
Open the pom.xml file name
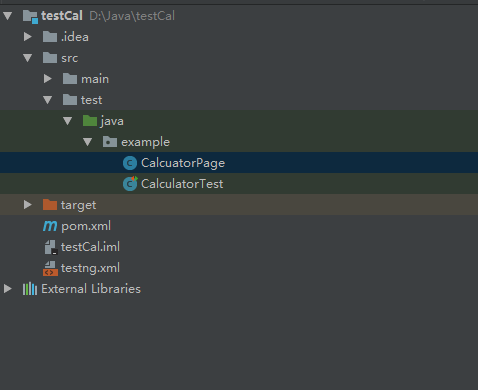(86, 226)
